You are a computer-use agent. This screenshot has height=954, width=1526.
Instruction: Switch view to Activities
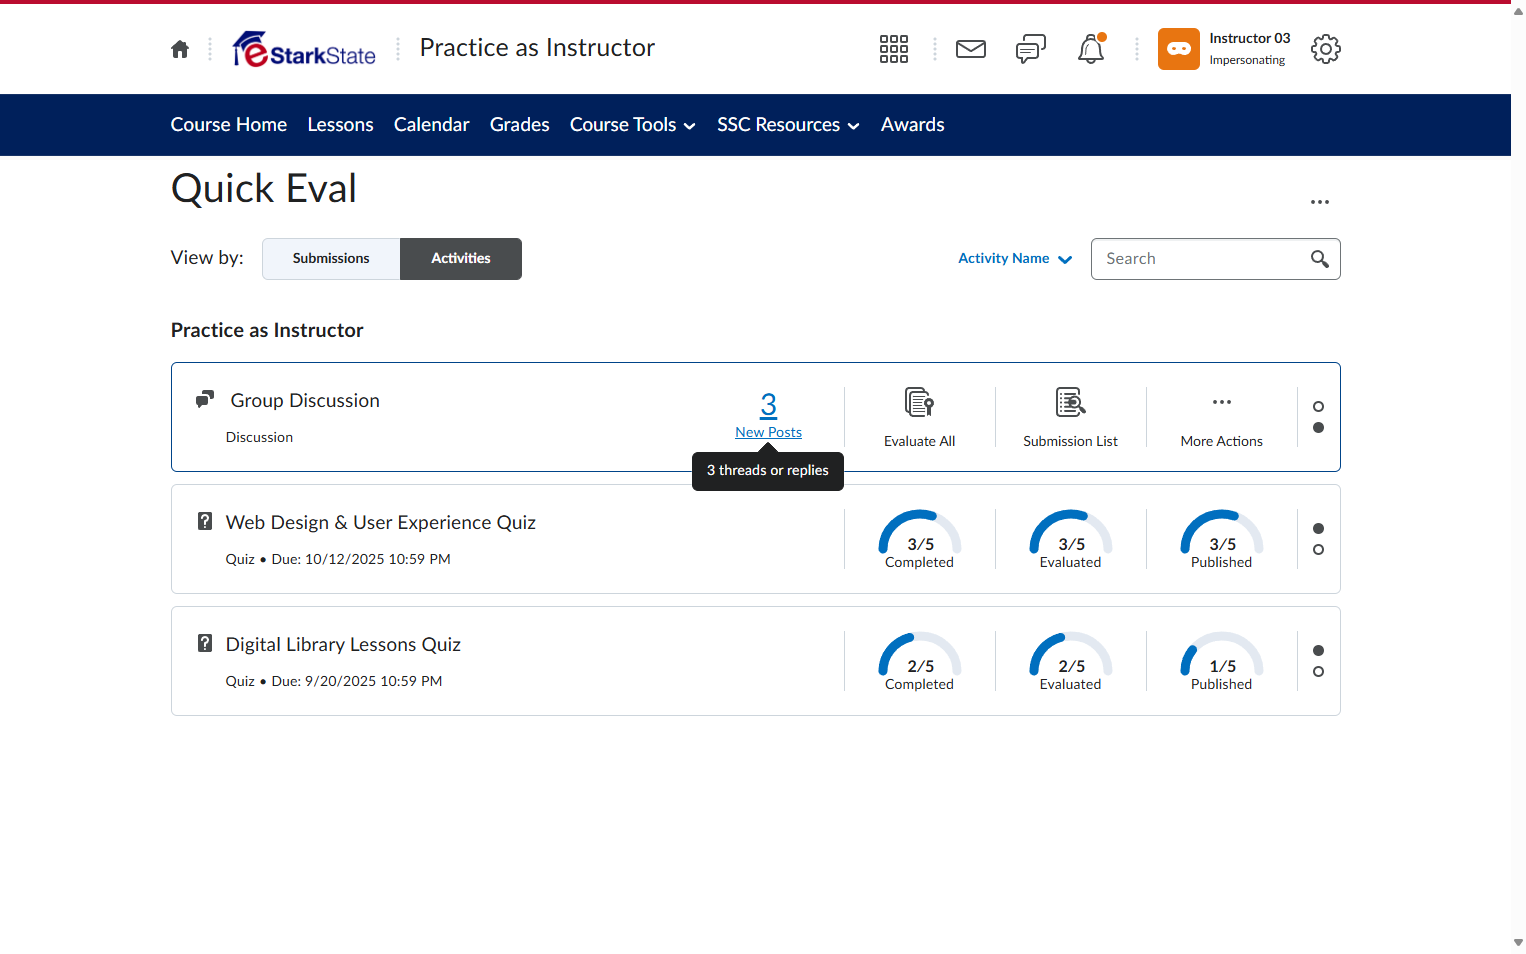point(461,259)
